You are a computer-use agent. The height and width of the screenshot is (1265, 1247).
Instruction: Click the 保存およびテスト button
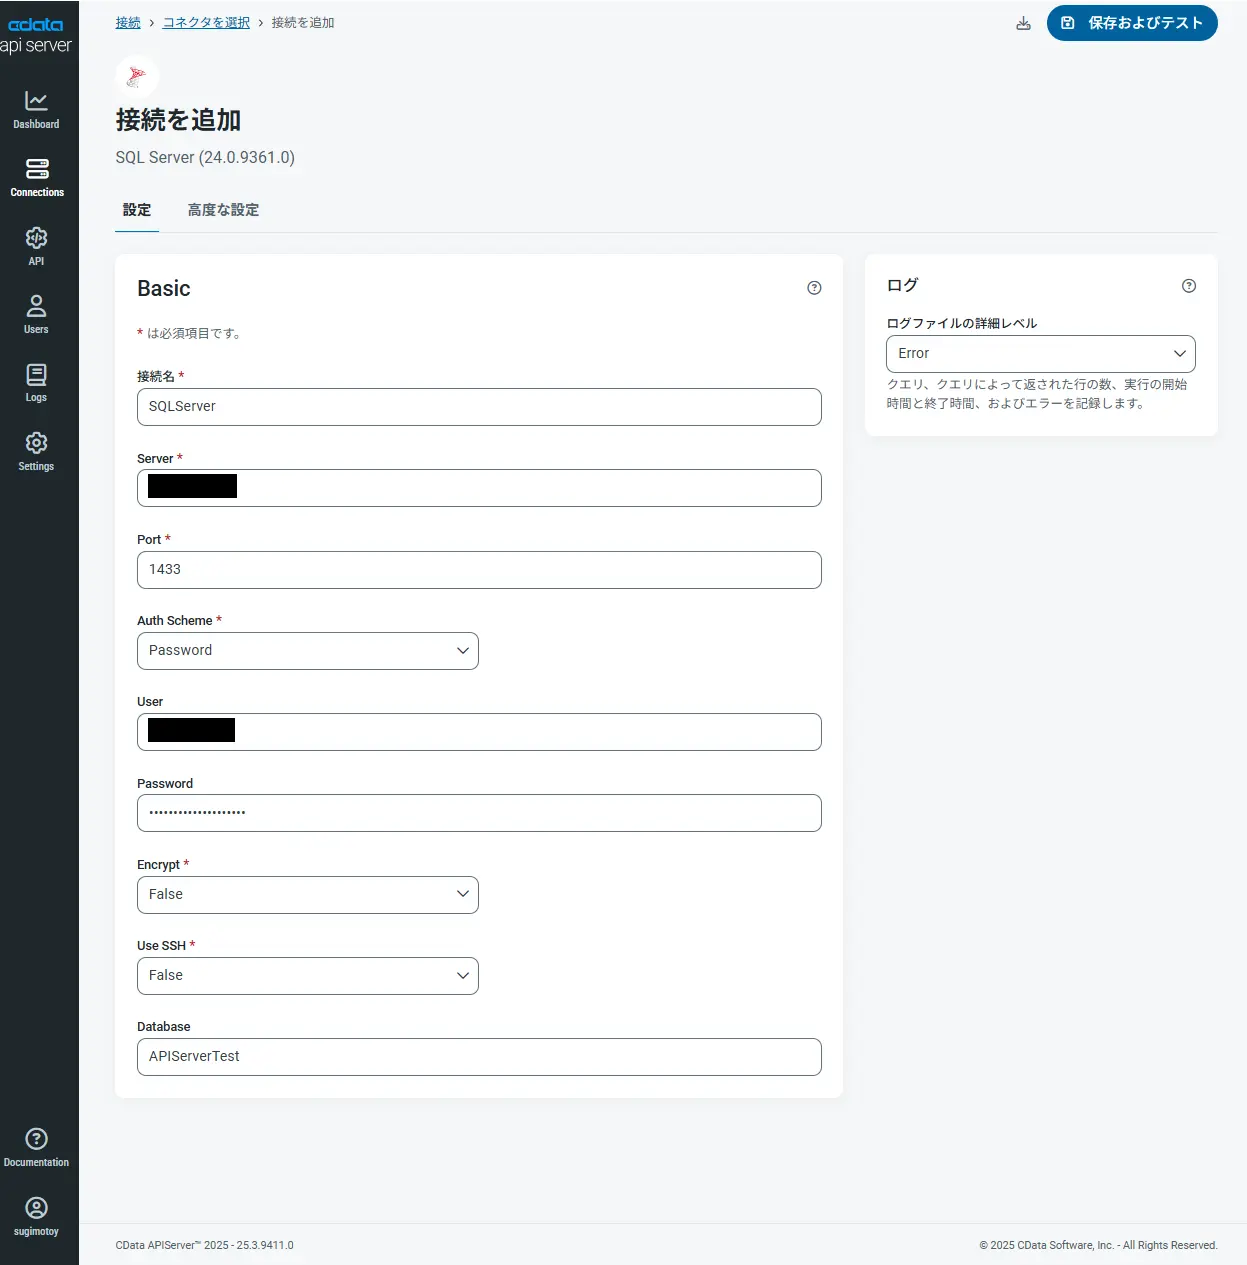coord(1132,22)
